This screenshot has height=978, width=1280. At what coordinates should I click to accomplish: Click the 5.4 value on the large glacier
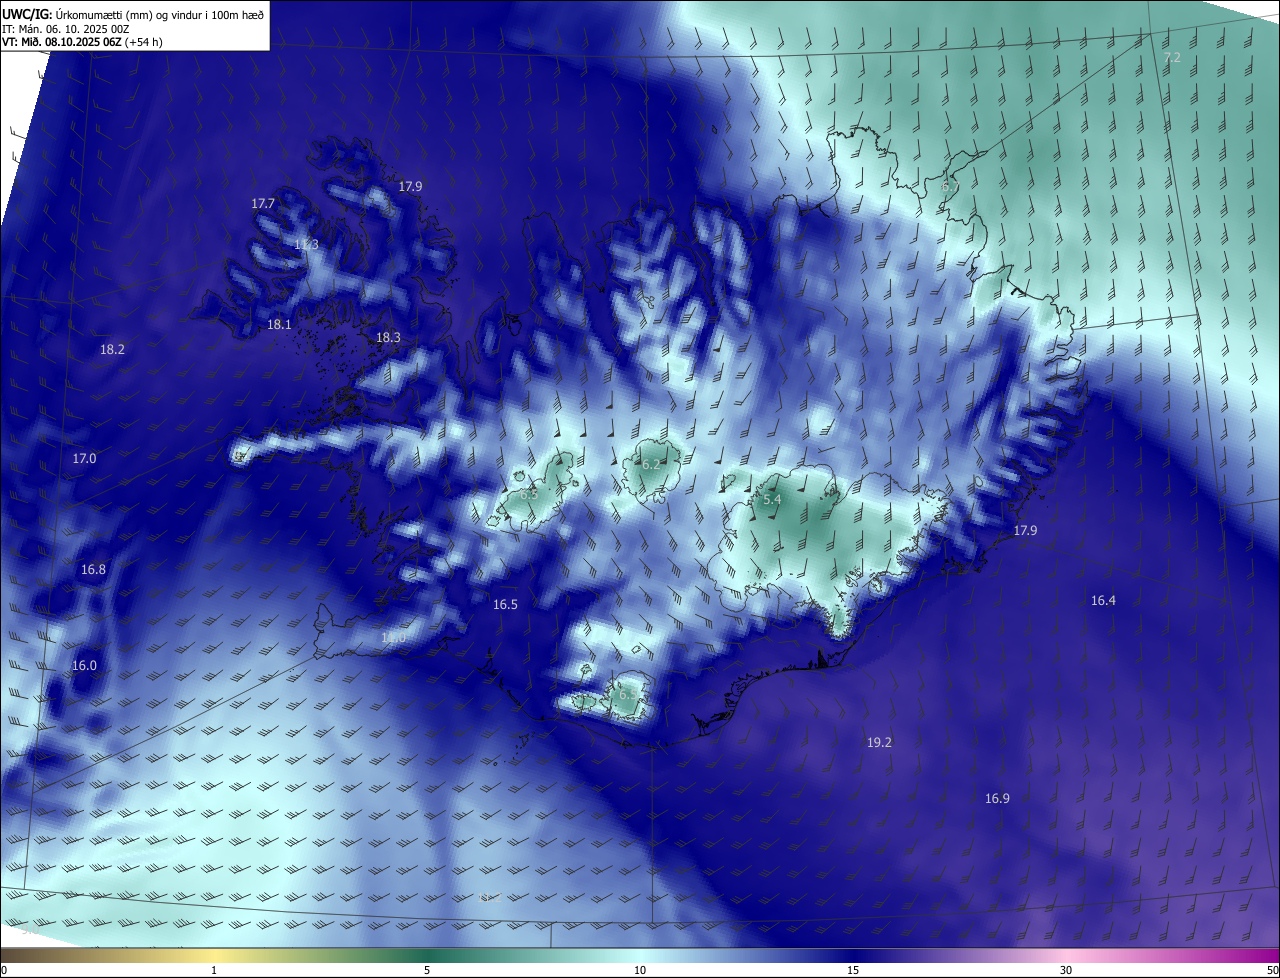(x=772, y=499)
